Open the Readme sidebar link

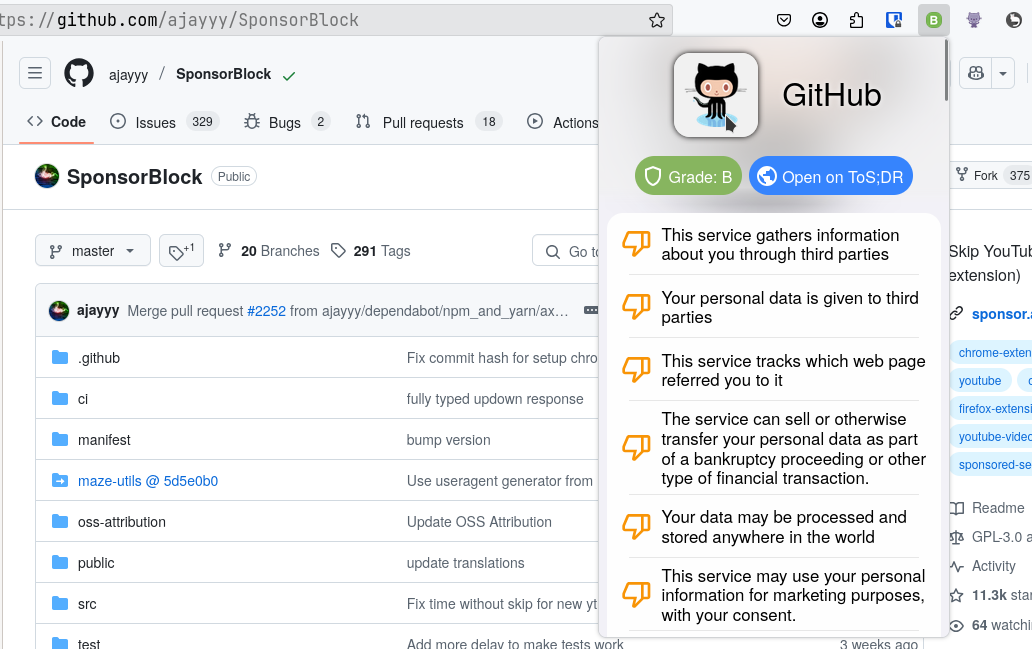click(988, 508)
